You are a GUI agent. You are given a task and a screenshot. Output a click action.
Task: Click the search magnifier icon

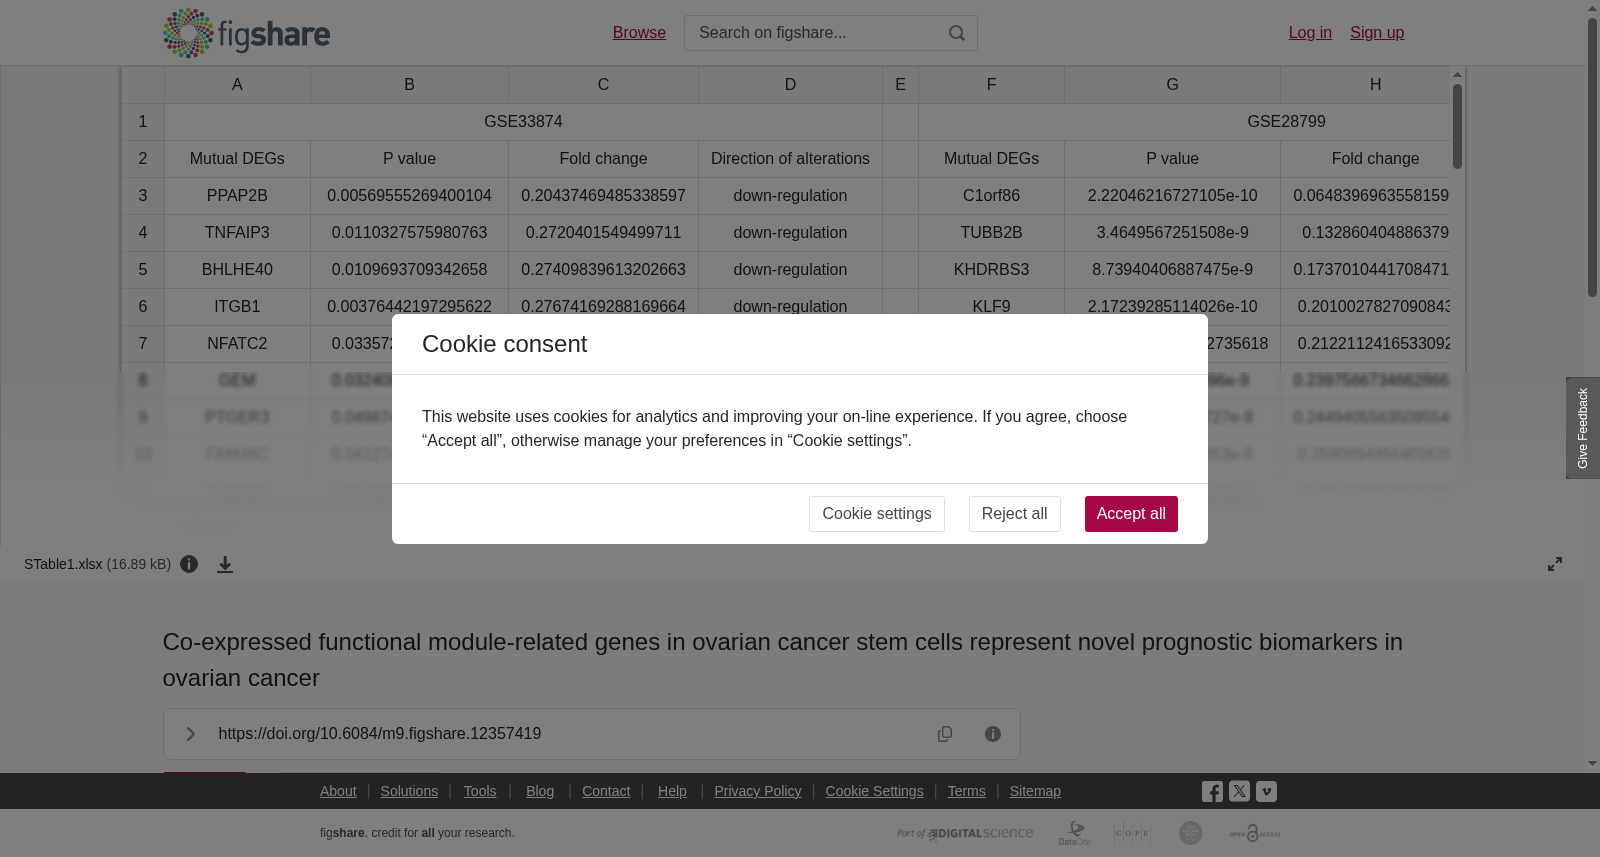pos(957,33)
